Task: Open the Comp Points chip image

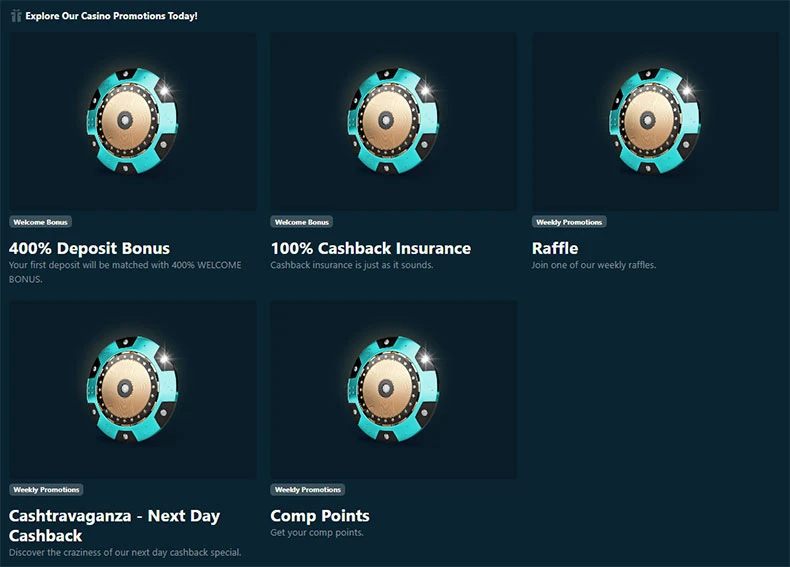Action: tap(393, 390)
